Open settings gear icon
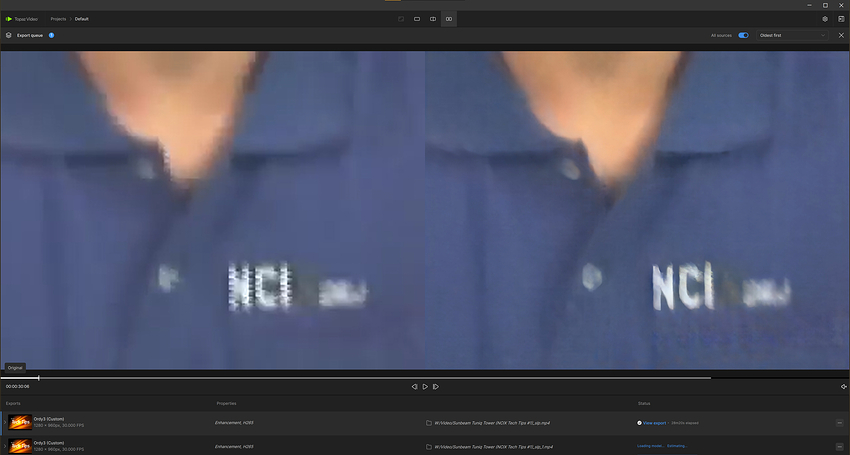The width and height of the screenshot is (850, 455). 825,19
